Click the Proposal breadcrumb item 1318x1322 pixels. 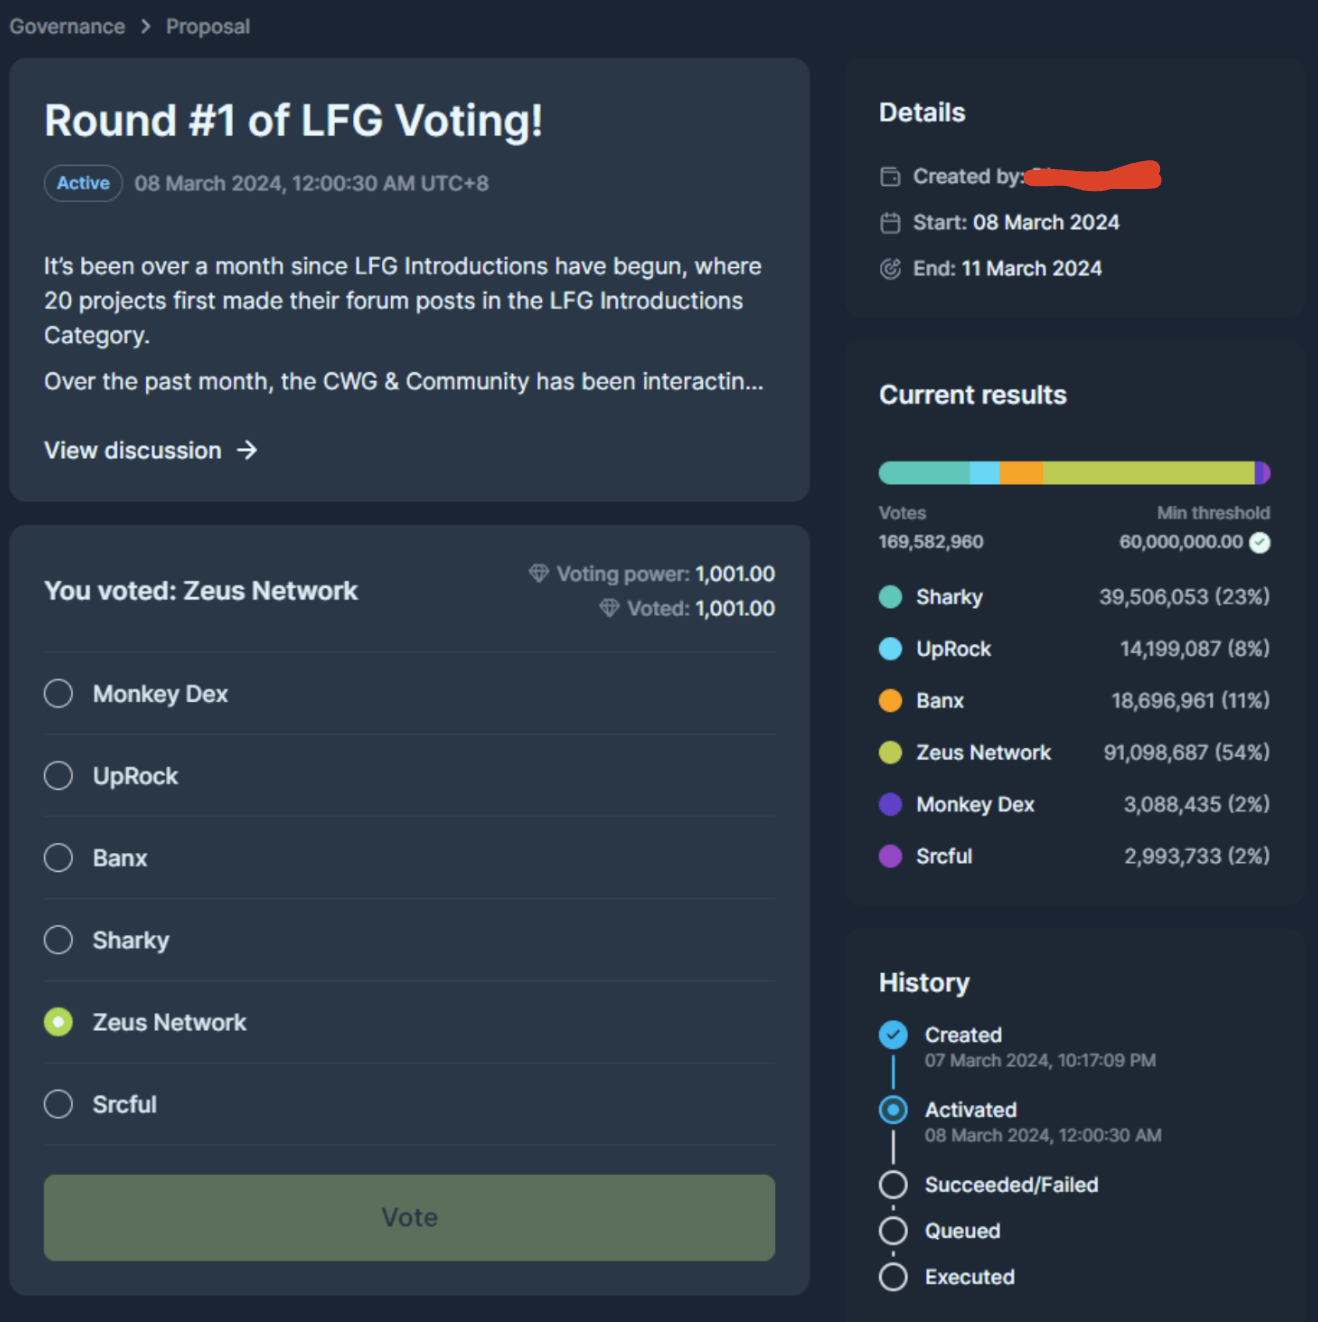[x=208, y=27]
